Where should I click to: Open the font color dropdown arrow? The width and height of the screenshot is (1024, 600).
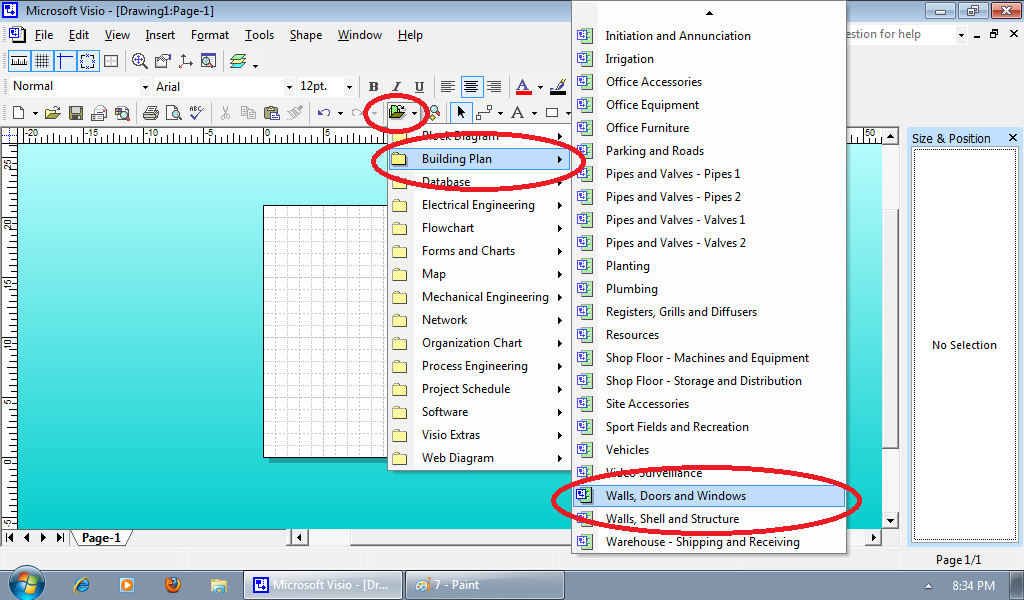(x=539, y=87)
